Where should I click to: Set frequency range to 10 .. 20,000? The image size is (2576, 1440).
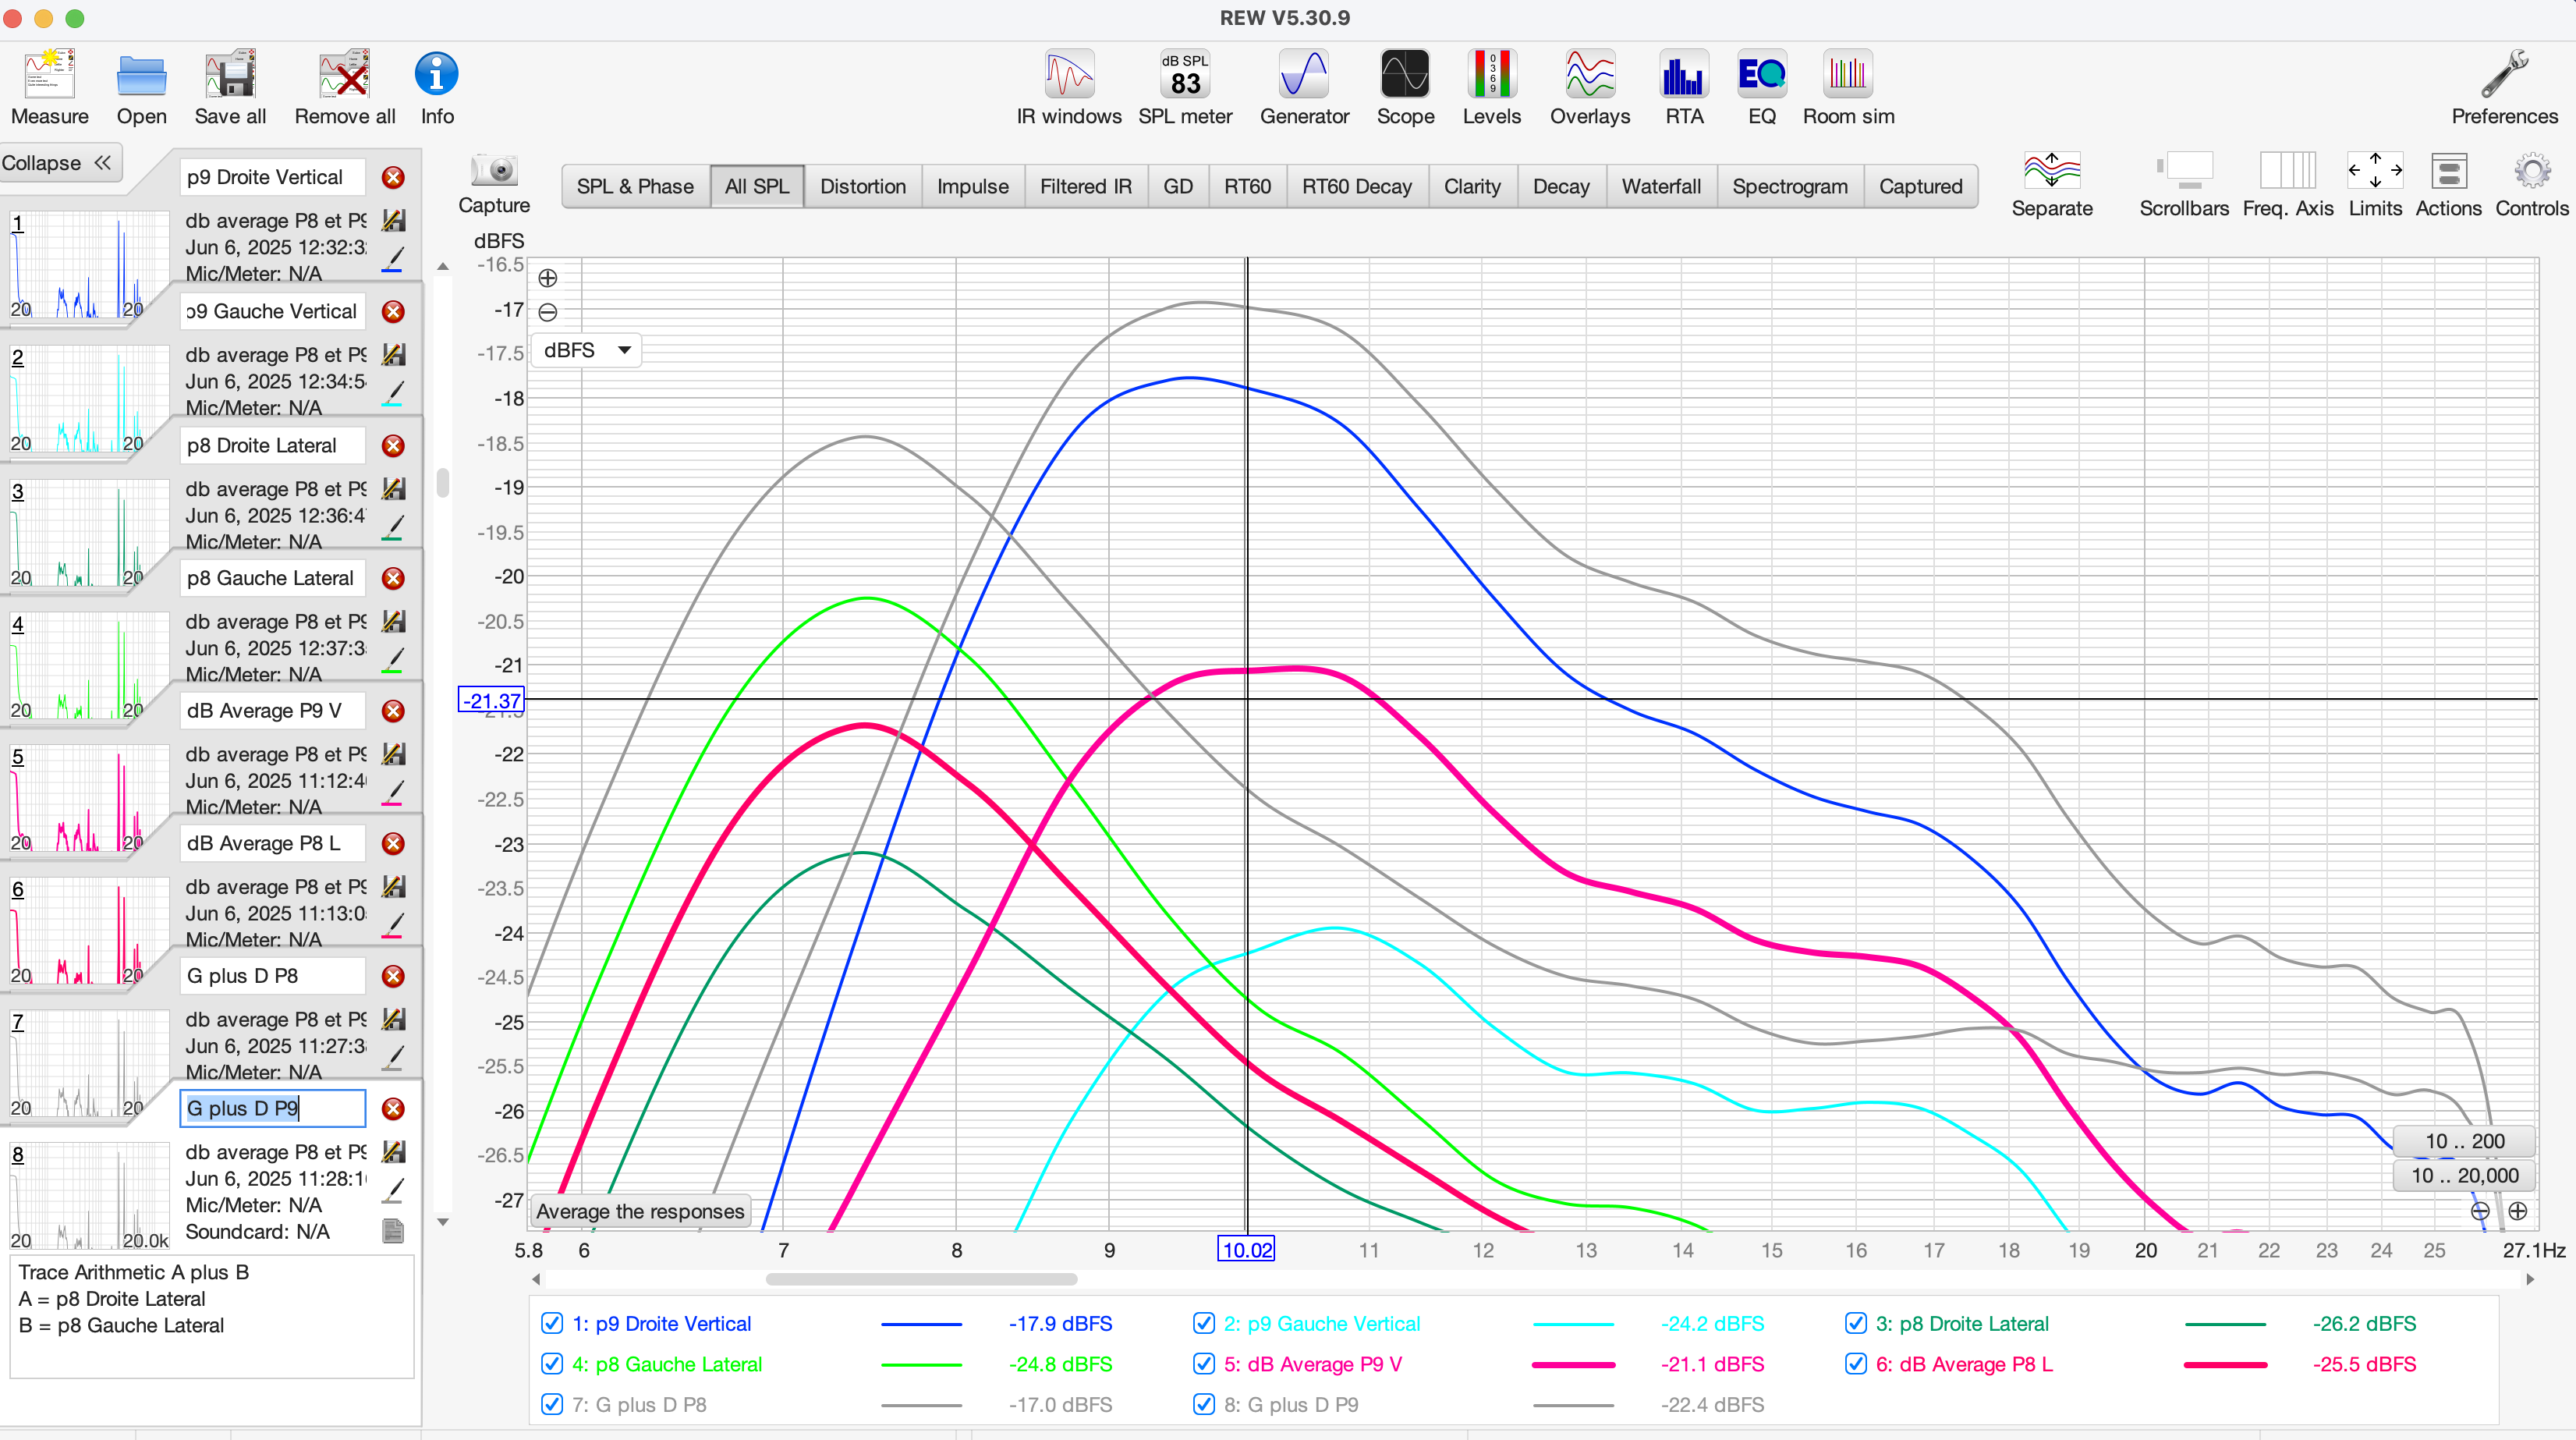click(2463, 1175)
